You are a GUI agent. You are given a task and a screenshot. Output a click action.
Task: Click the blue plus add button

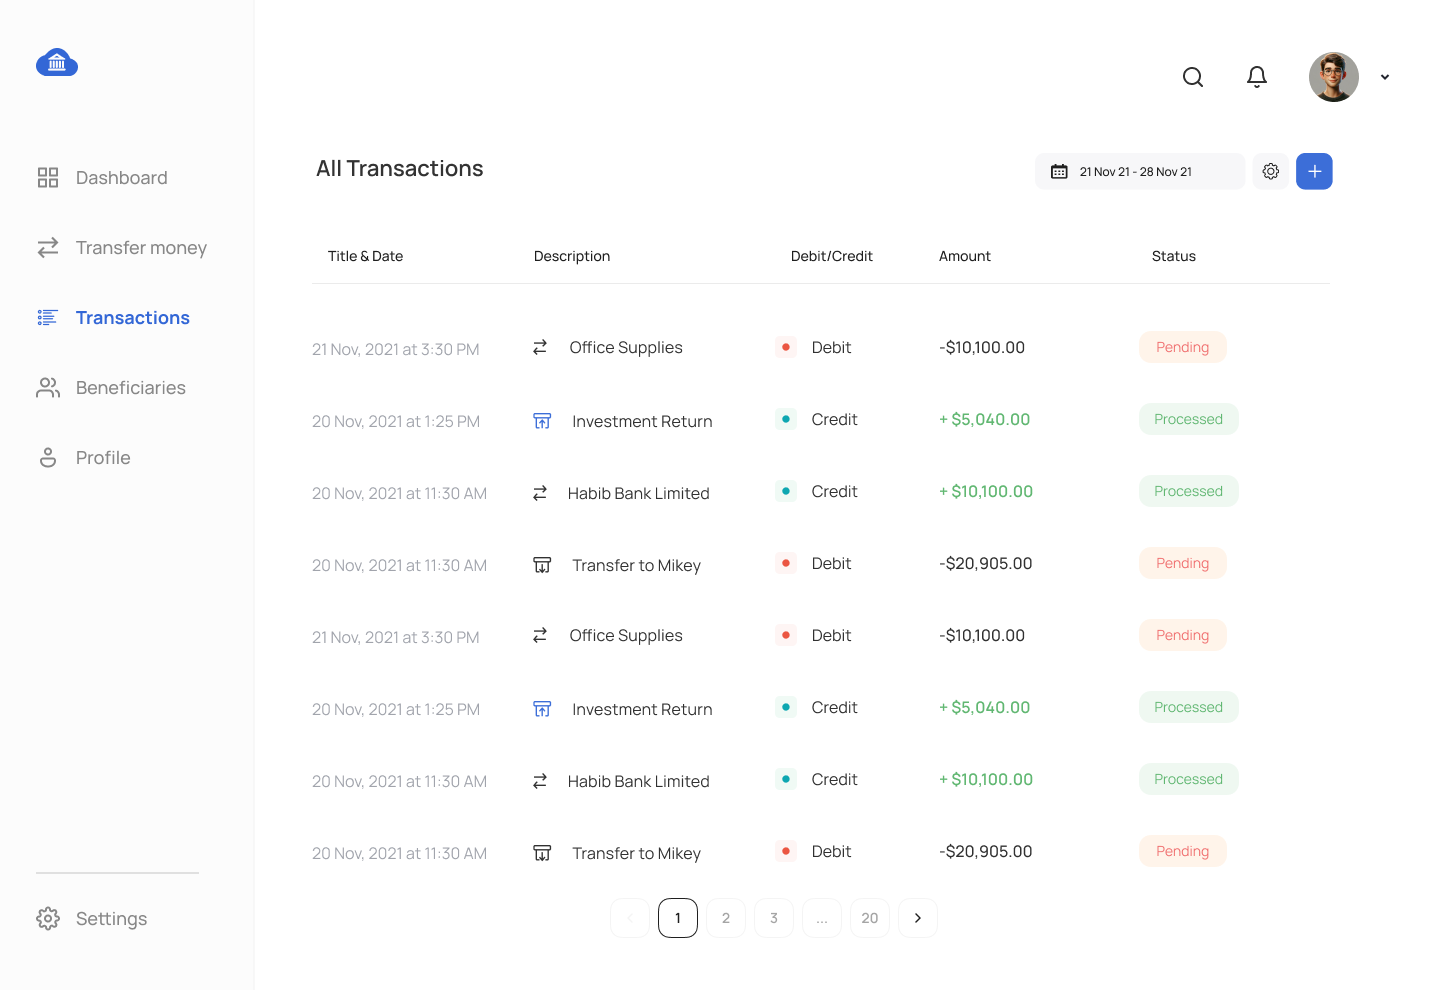coord(1314,171)
